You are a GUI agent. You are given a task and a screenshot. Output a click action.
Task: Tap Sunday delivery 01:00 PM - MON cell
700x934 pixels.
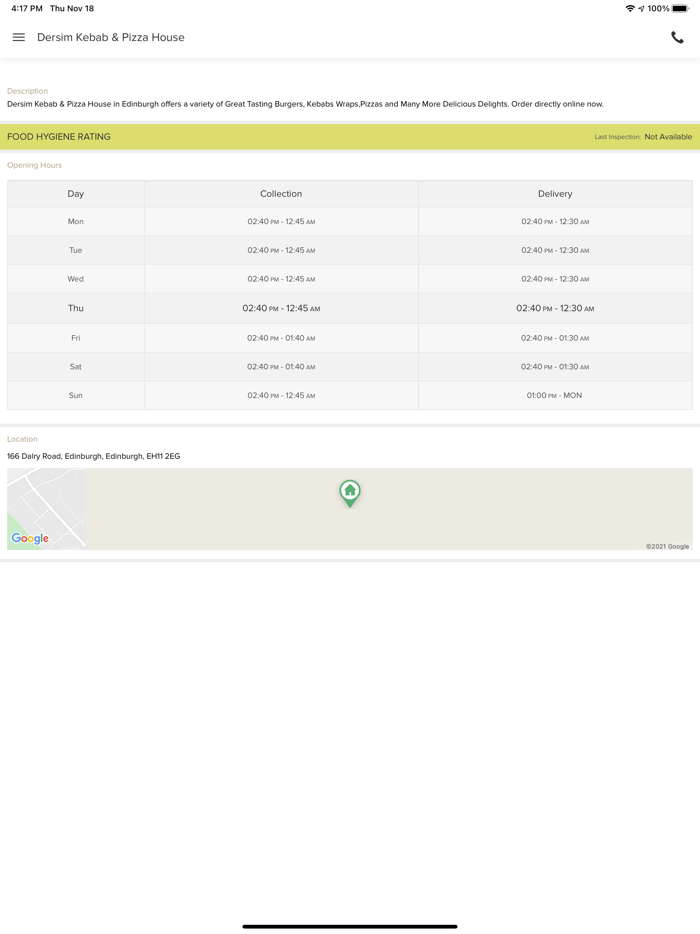pos(555,395)
